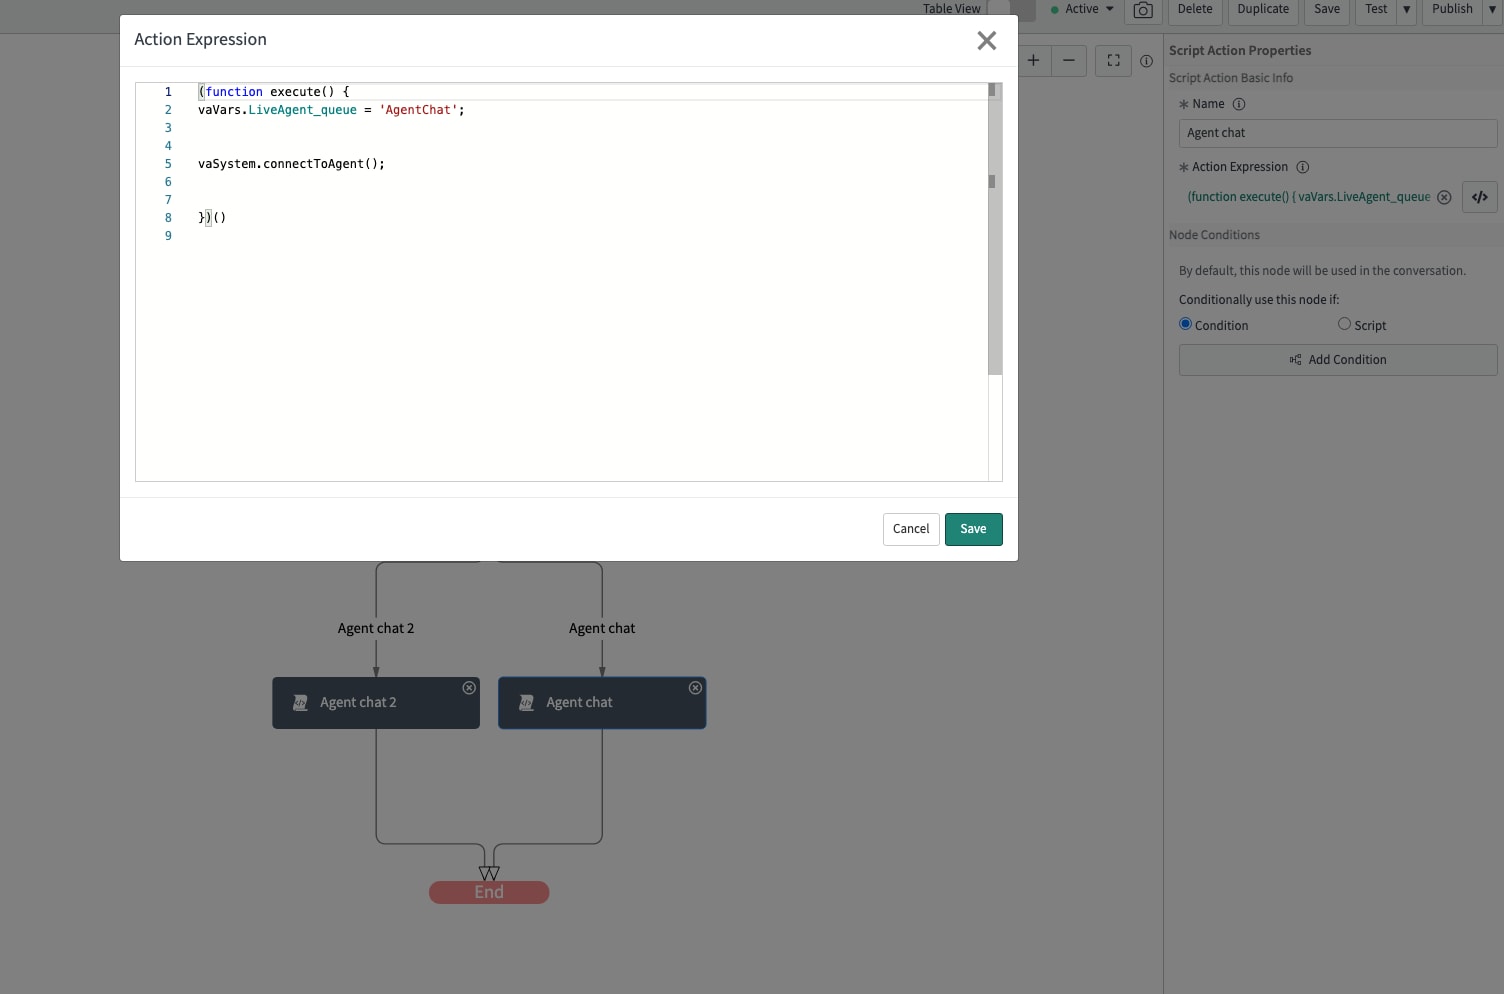This screenshot has width=1504, height=994.
Task: Zoom in on the canvas
Action: coord(1033,61)
